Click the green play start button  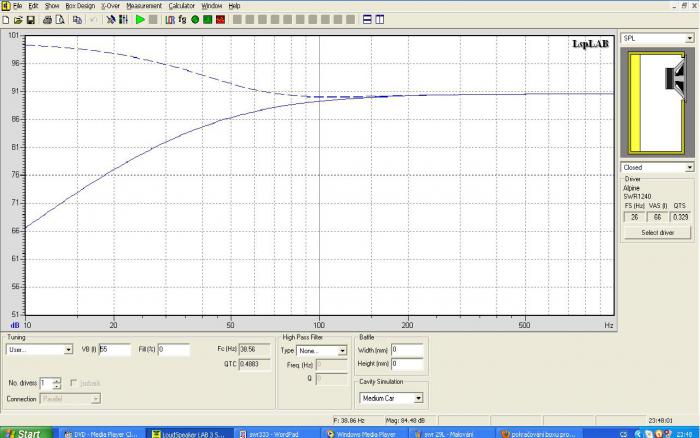[140, 20]
